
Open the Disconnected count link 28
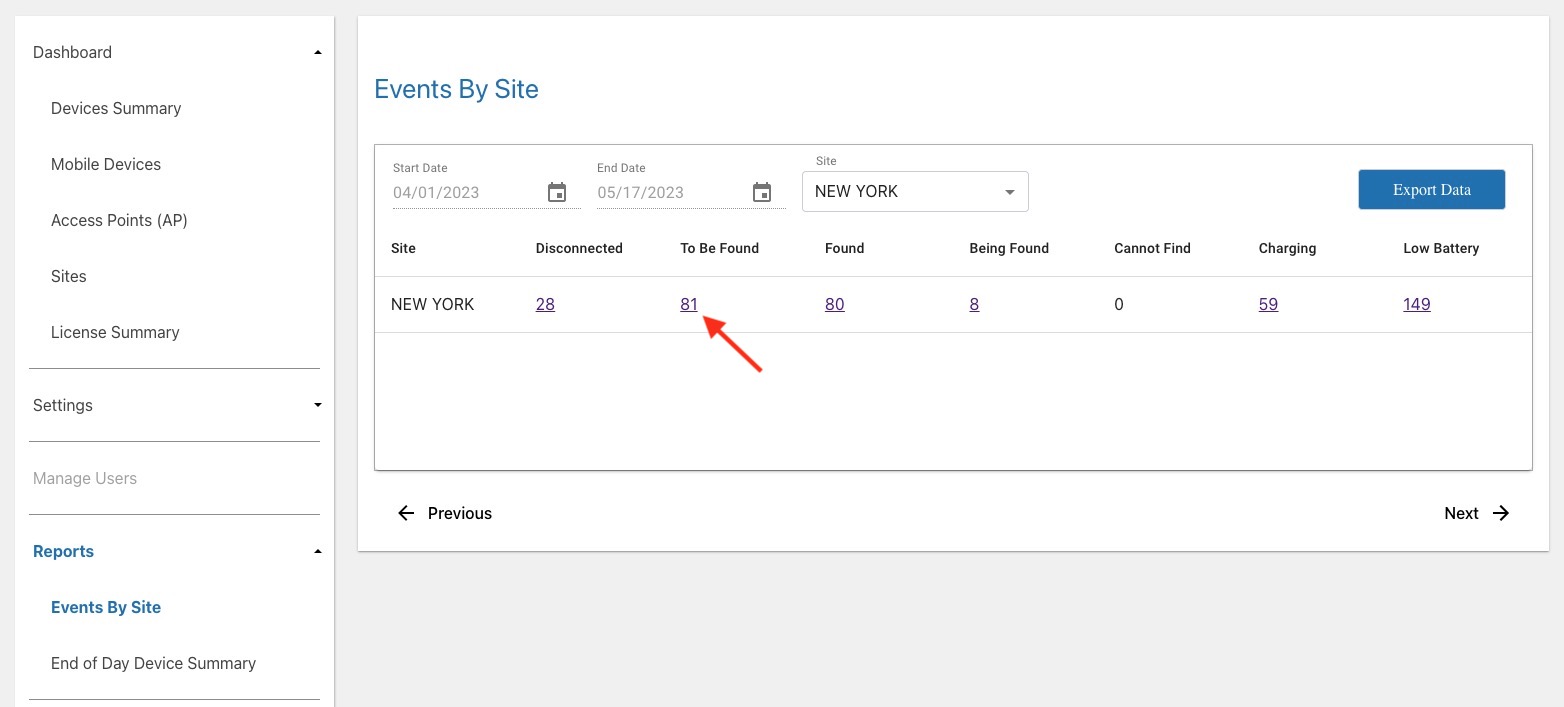tap(545, 304)
